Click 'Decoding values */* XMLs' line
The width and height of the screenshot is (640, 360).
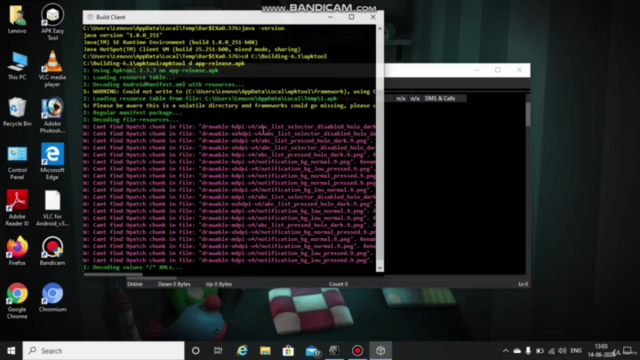click(x=133, y=267)
